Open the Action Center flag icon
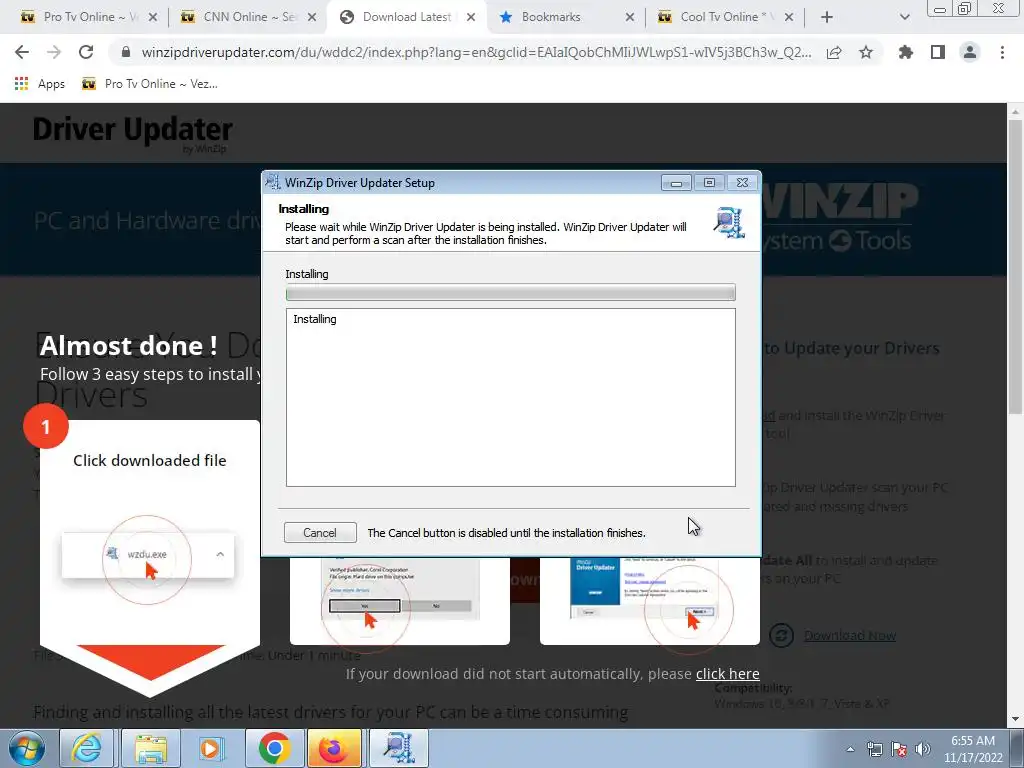The width and height of the screenshot is (1024, 768). click(899, 749)
